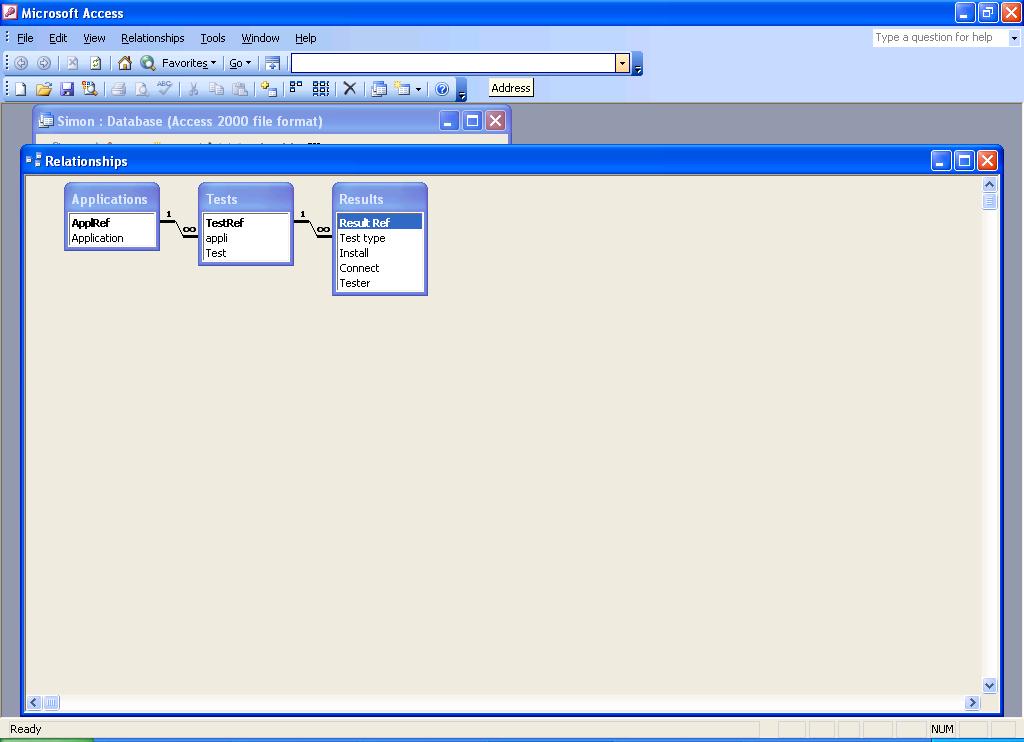Screen dimensions: 1024x742
Task: Click the horizontal scrollbar left arrow
Action: [34, 703]
